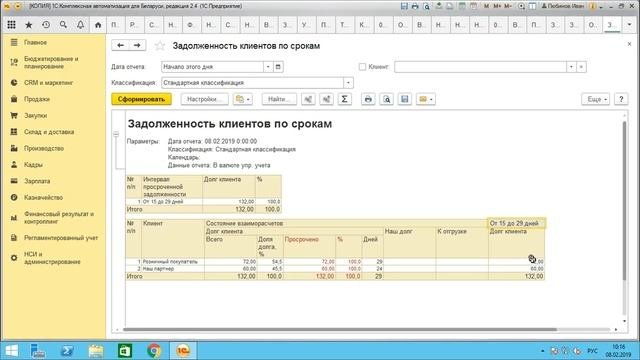The height and width of the screenshot is (360, 640).
Task: Click the Дата отчета input field
Action: (x=212, y=67)
